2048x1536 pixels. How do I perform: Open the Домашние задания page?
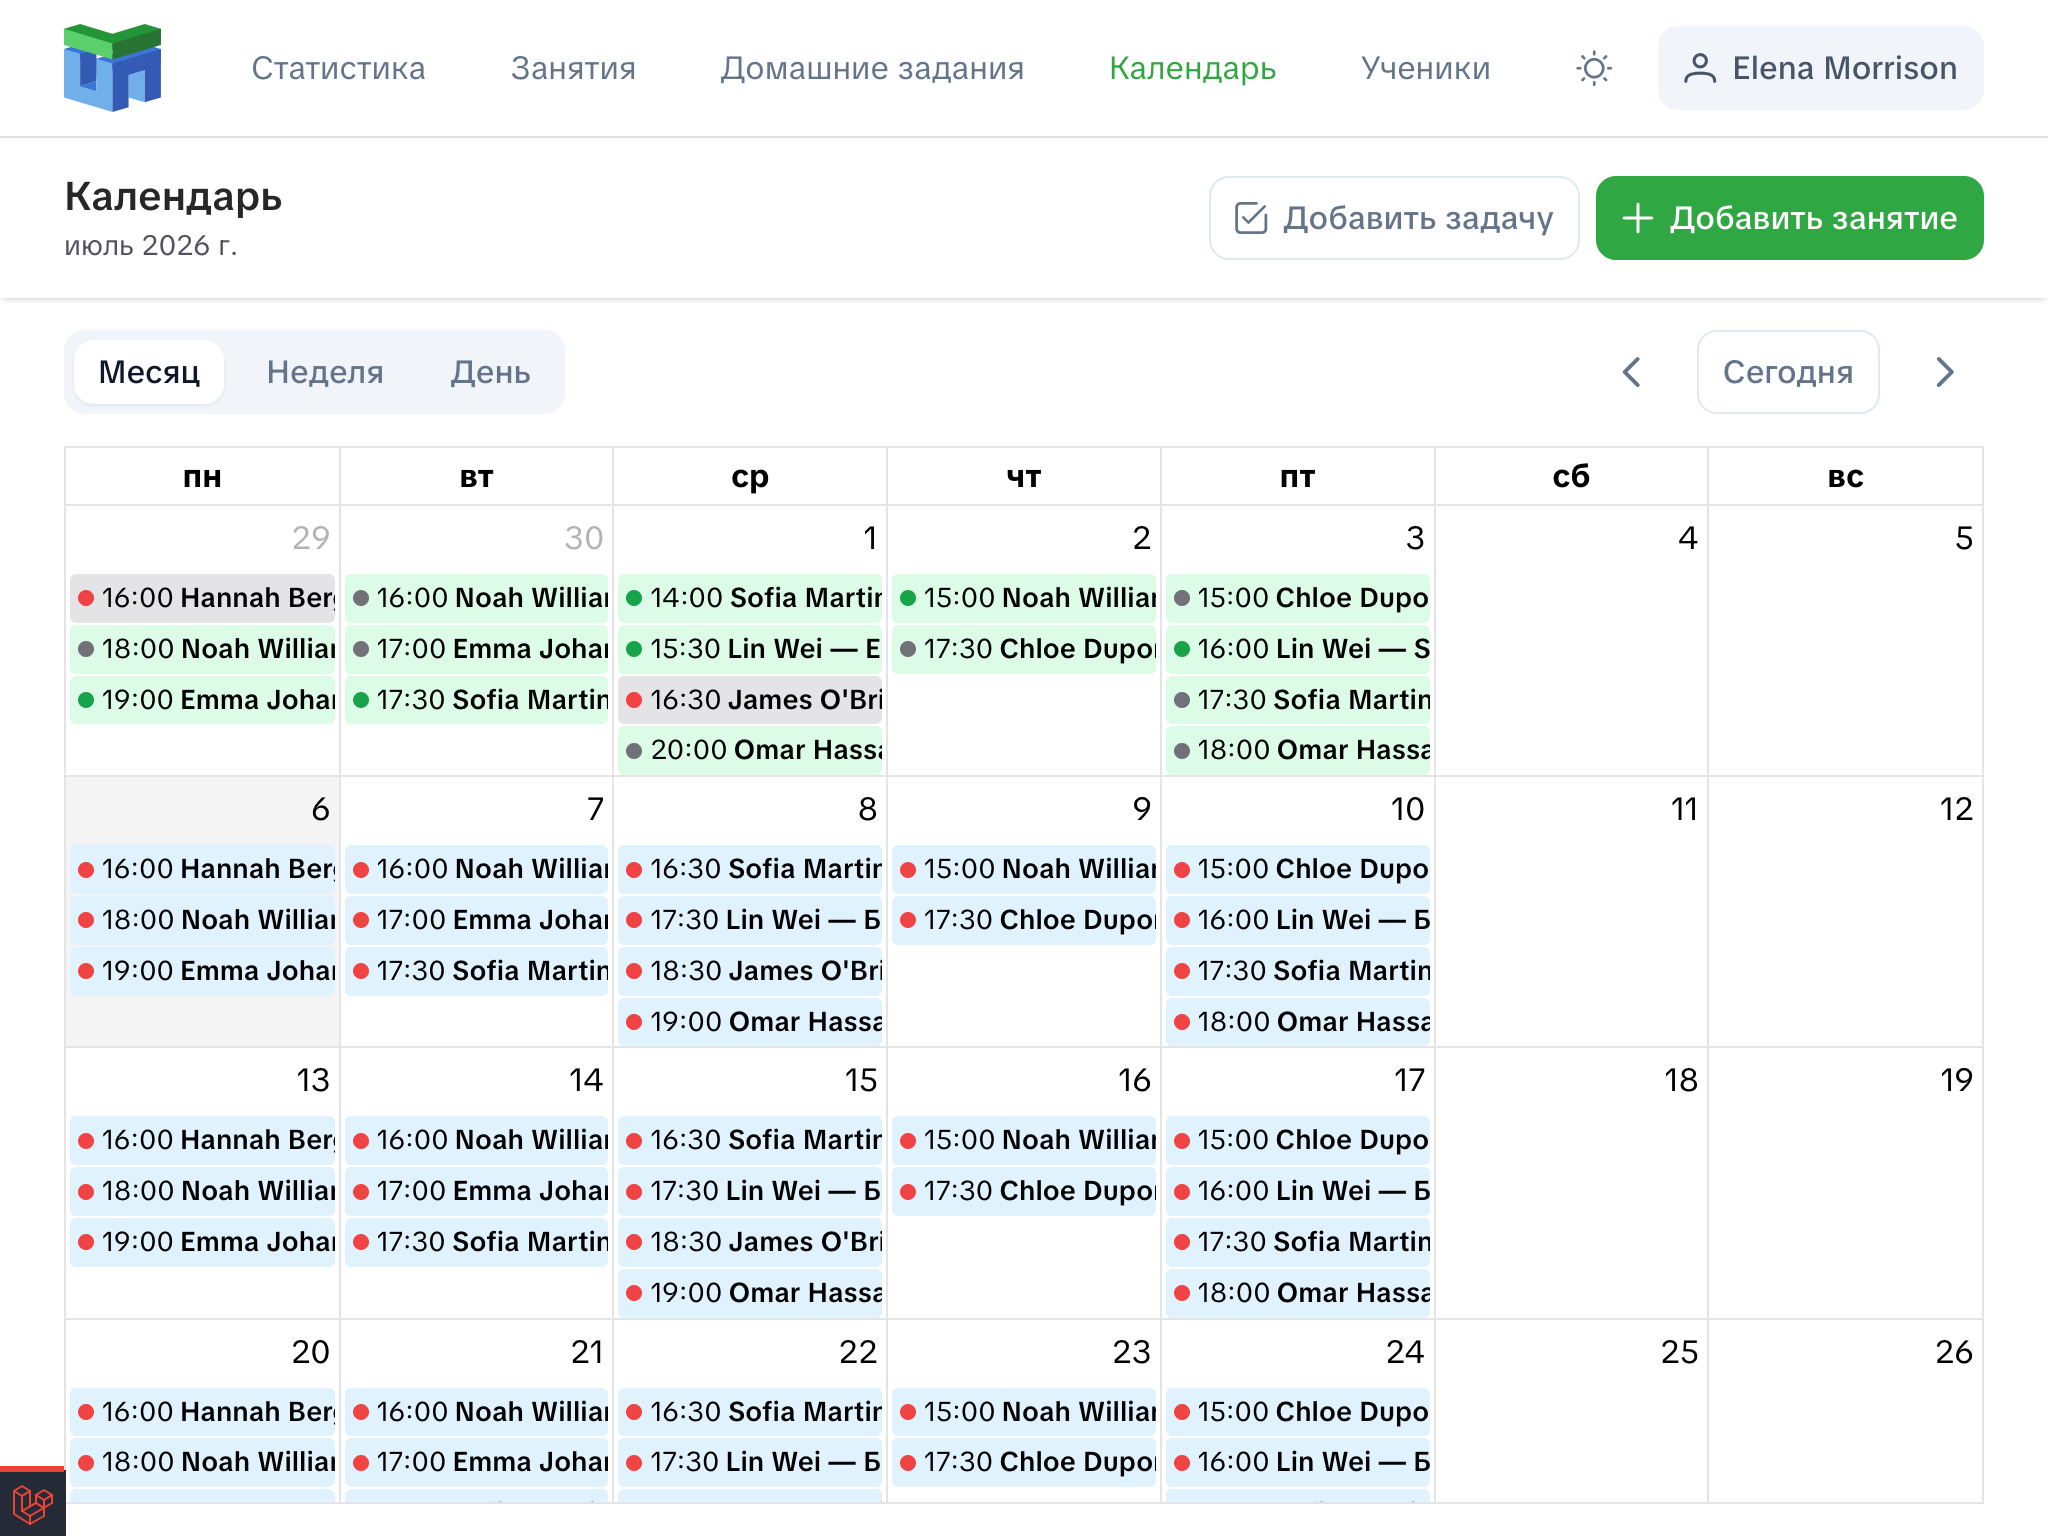coord(872,68)
